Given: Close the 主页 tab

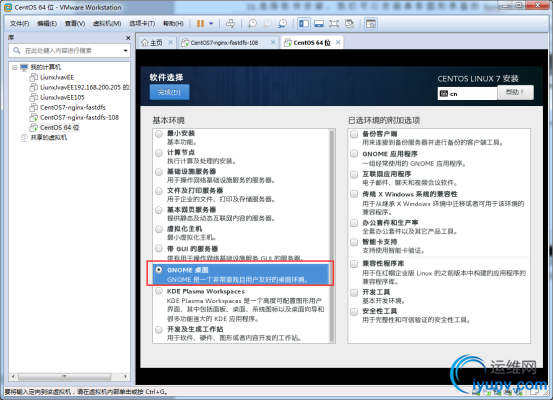Looking at the screenshot, I should coord(170,42).
